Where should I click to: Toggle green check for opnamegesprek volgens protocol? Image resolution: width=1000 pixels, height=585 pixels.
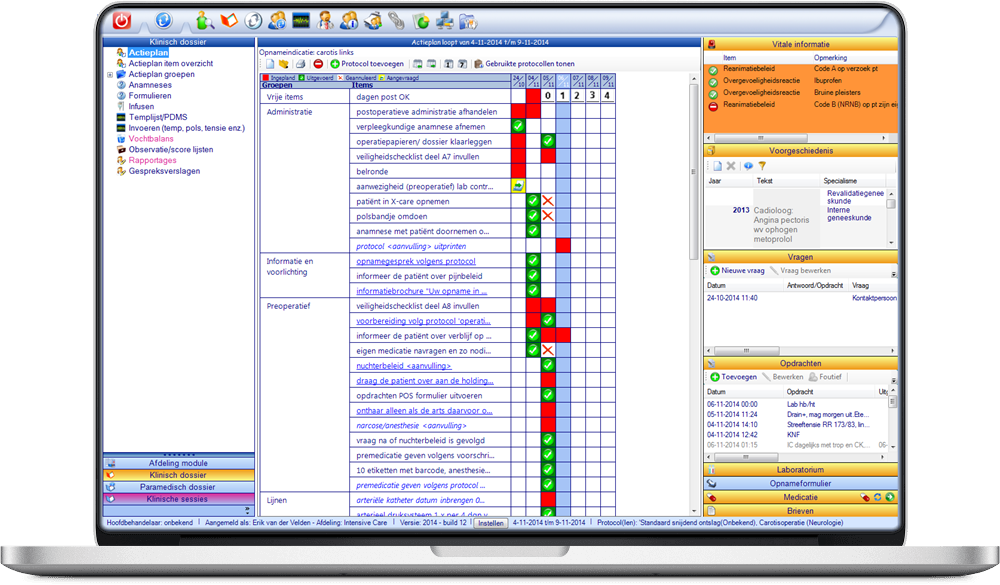533,260
